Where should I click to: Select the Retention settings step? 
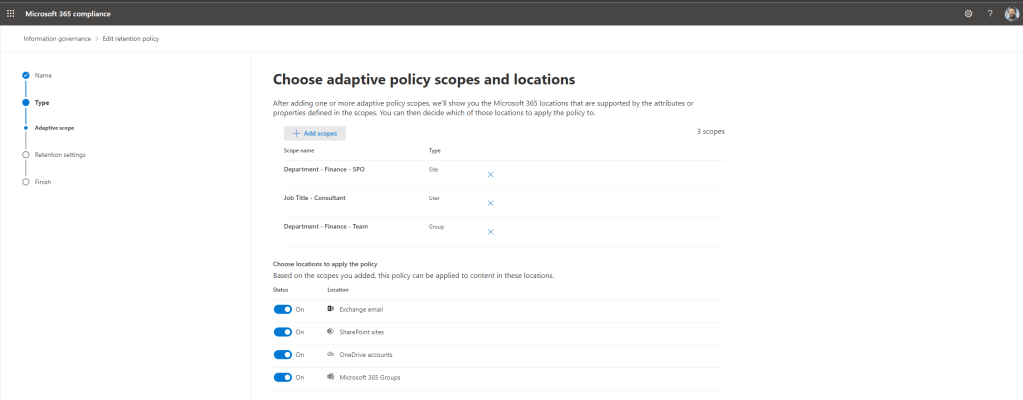(x=59, y=155)
